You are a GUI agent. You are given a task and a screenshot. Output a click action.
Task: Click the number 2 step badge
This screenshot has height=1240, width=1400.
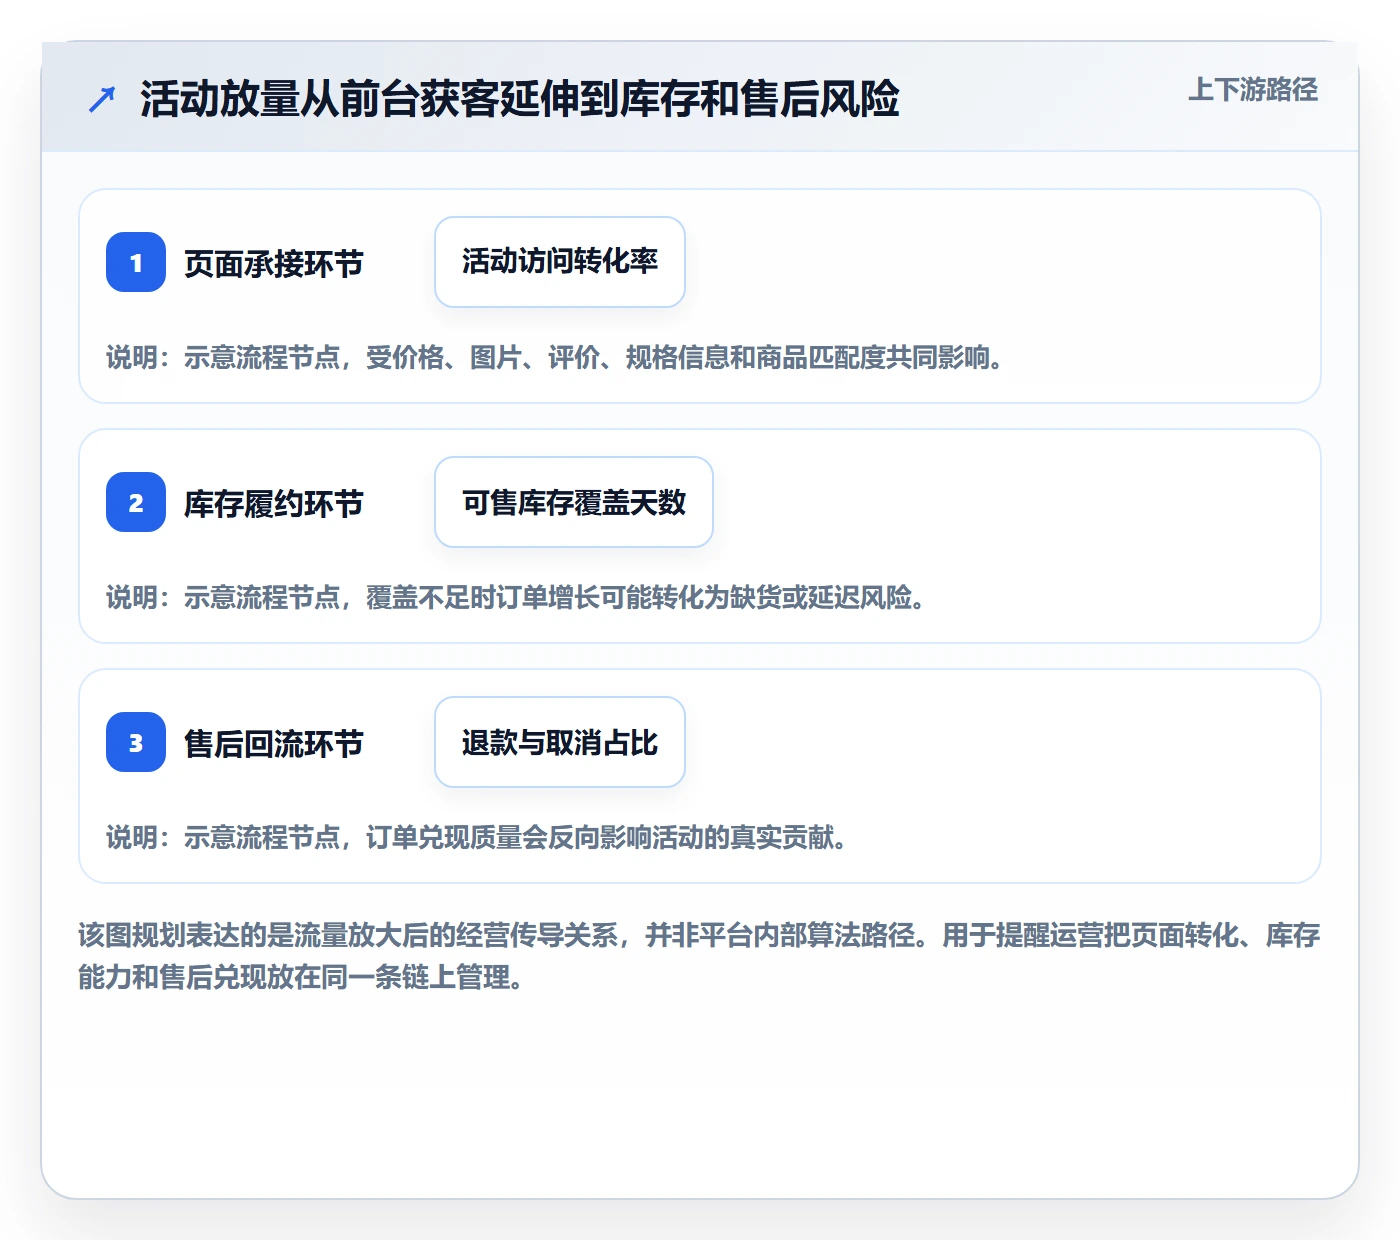[136, 502]
